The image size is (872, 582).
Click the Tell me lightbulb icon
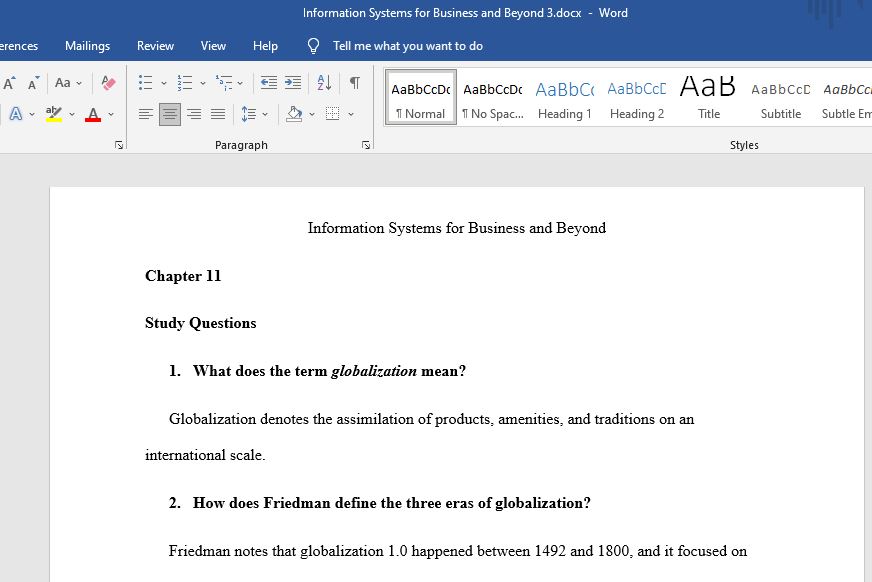[313, 46]
